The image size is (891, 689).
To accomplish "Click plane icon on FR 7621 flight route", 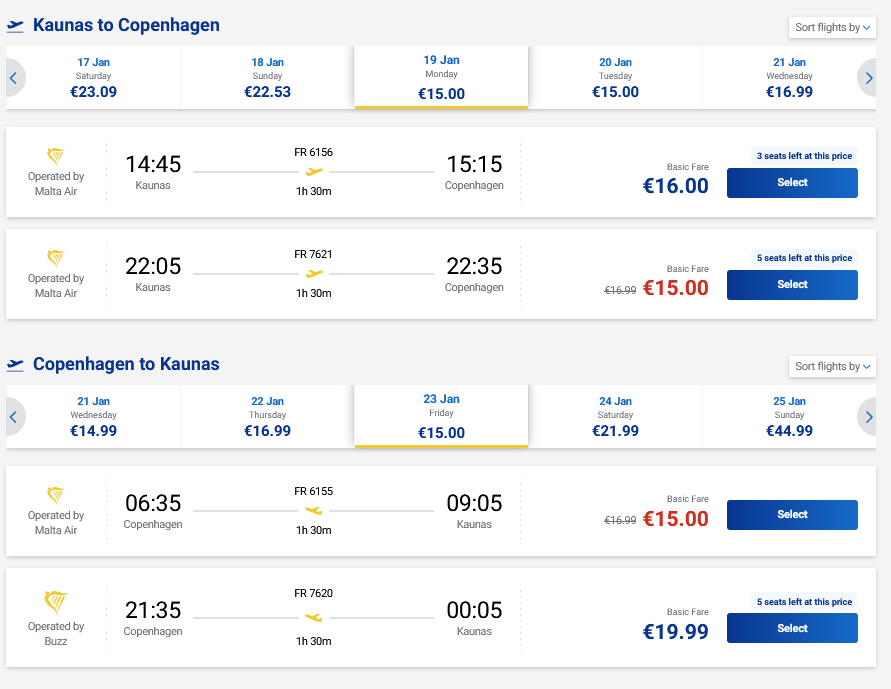I will click(x=314, y=273).
